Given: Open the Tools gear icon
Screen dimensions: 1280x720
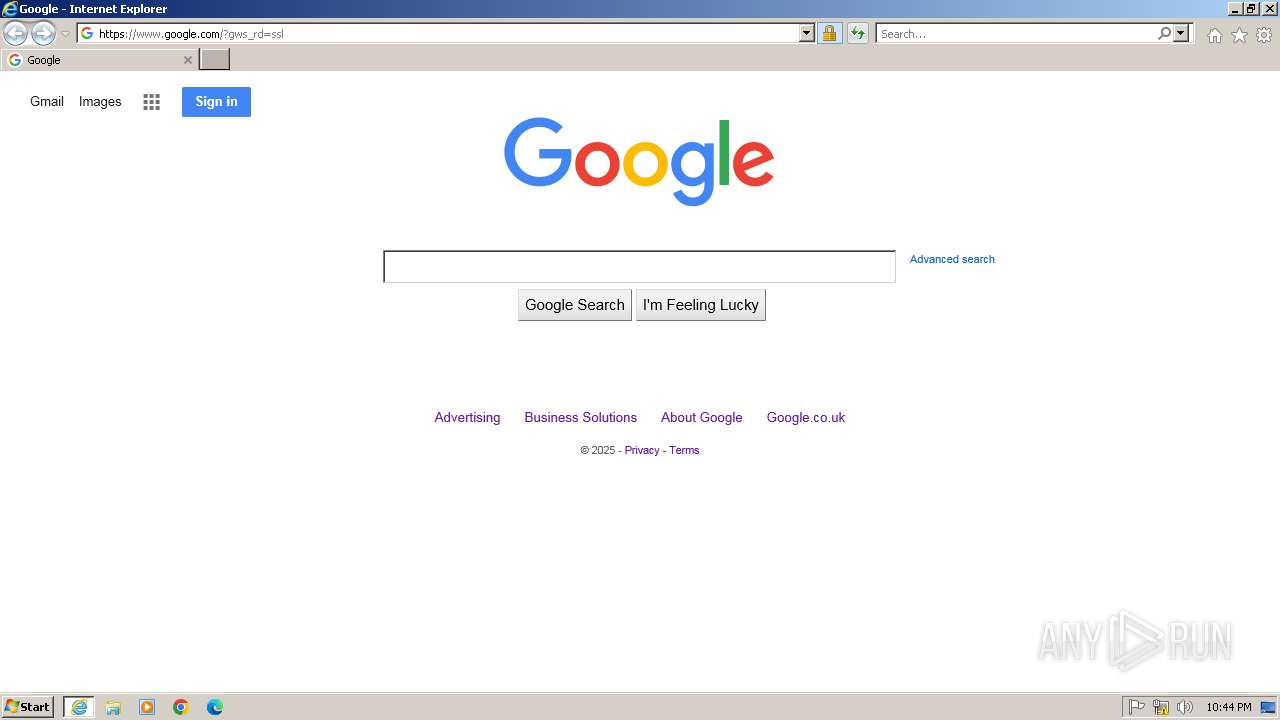Looking at the screenshot, I should point(1264,35).
